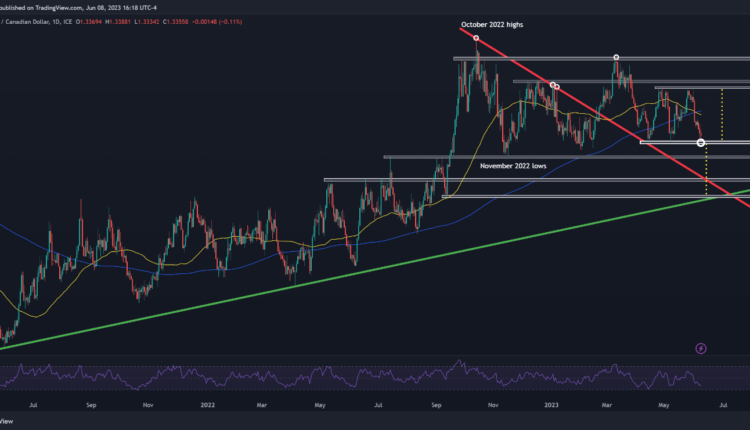Click the twin circle markers on red trendline

point(554,87)
